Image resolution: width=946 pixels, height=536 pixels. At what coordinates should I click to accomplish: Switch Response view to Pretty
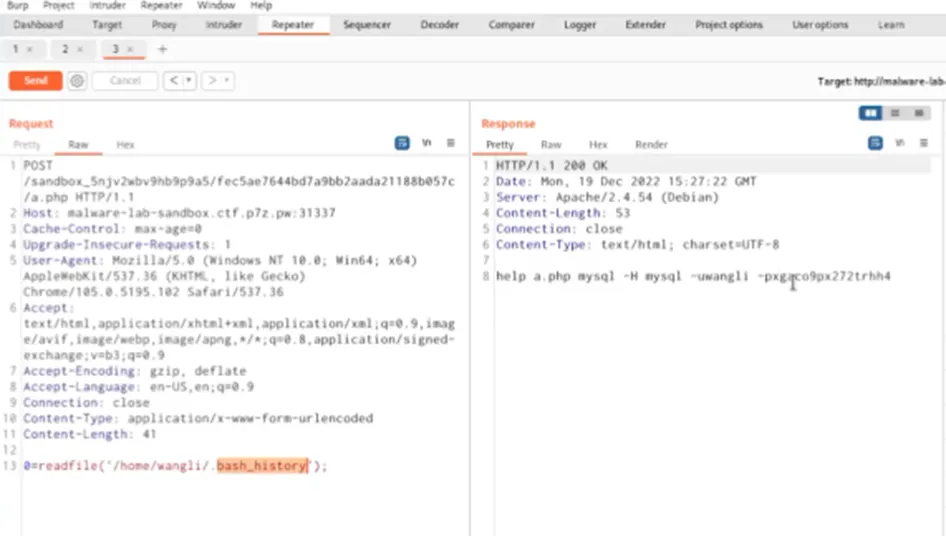[x=500, y=145]
